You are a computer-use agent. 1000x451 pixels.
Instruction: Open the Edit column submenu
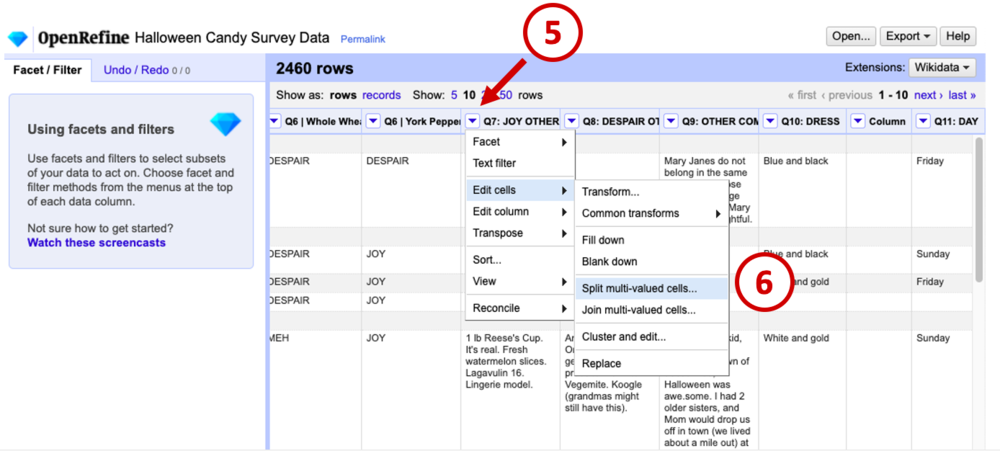point(520,212)
